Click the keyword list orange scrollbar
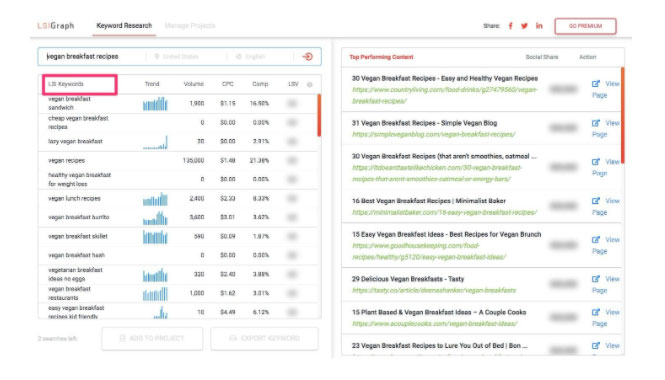Viewport: 665px width, 380px height. (x=319, y=115)
